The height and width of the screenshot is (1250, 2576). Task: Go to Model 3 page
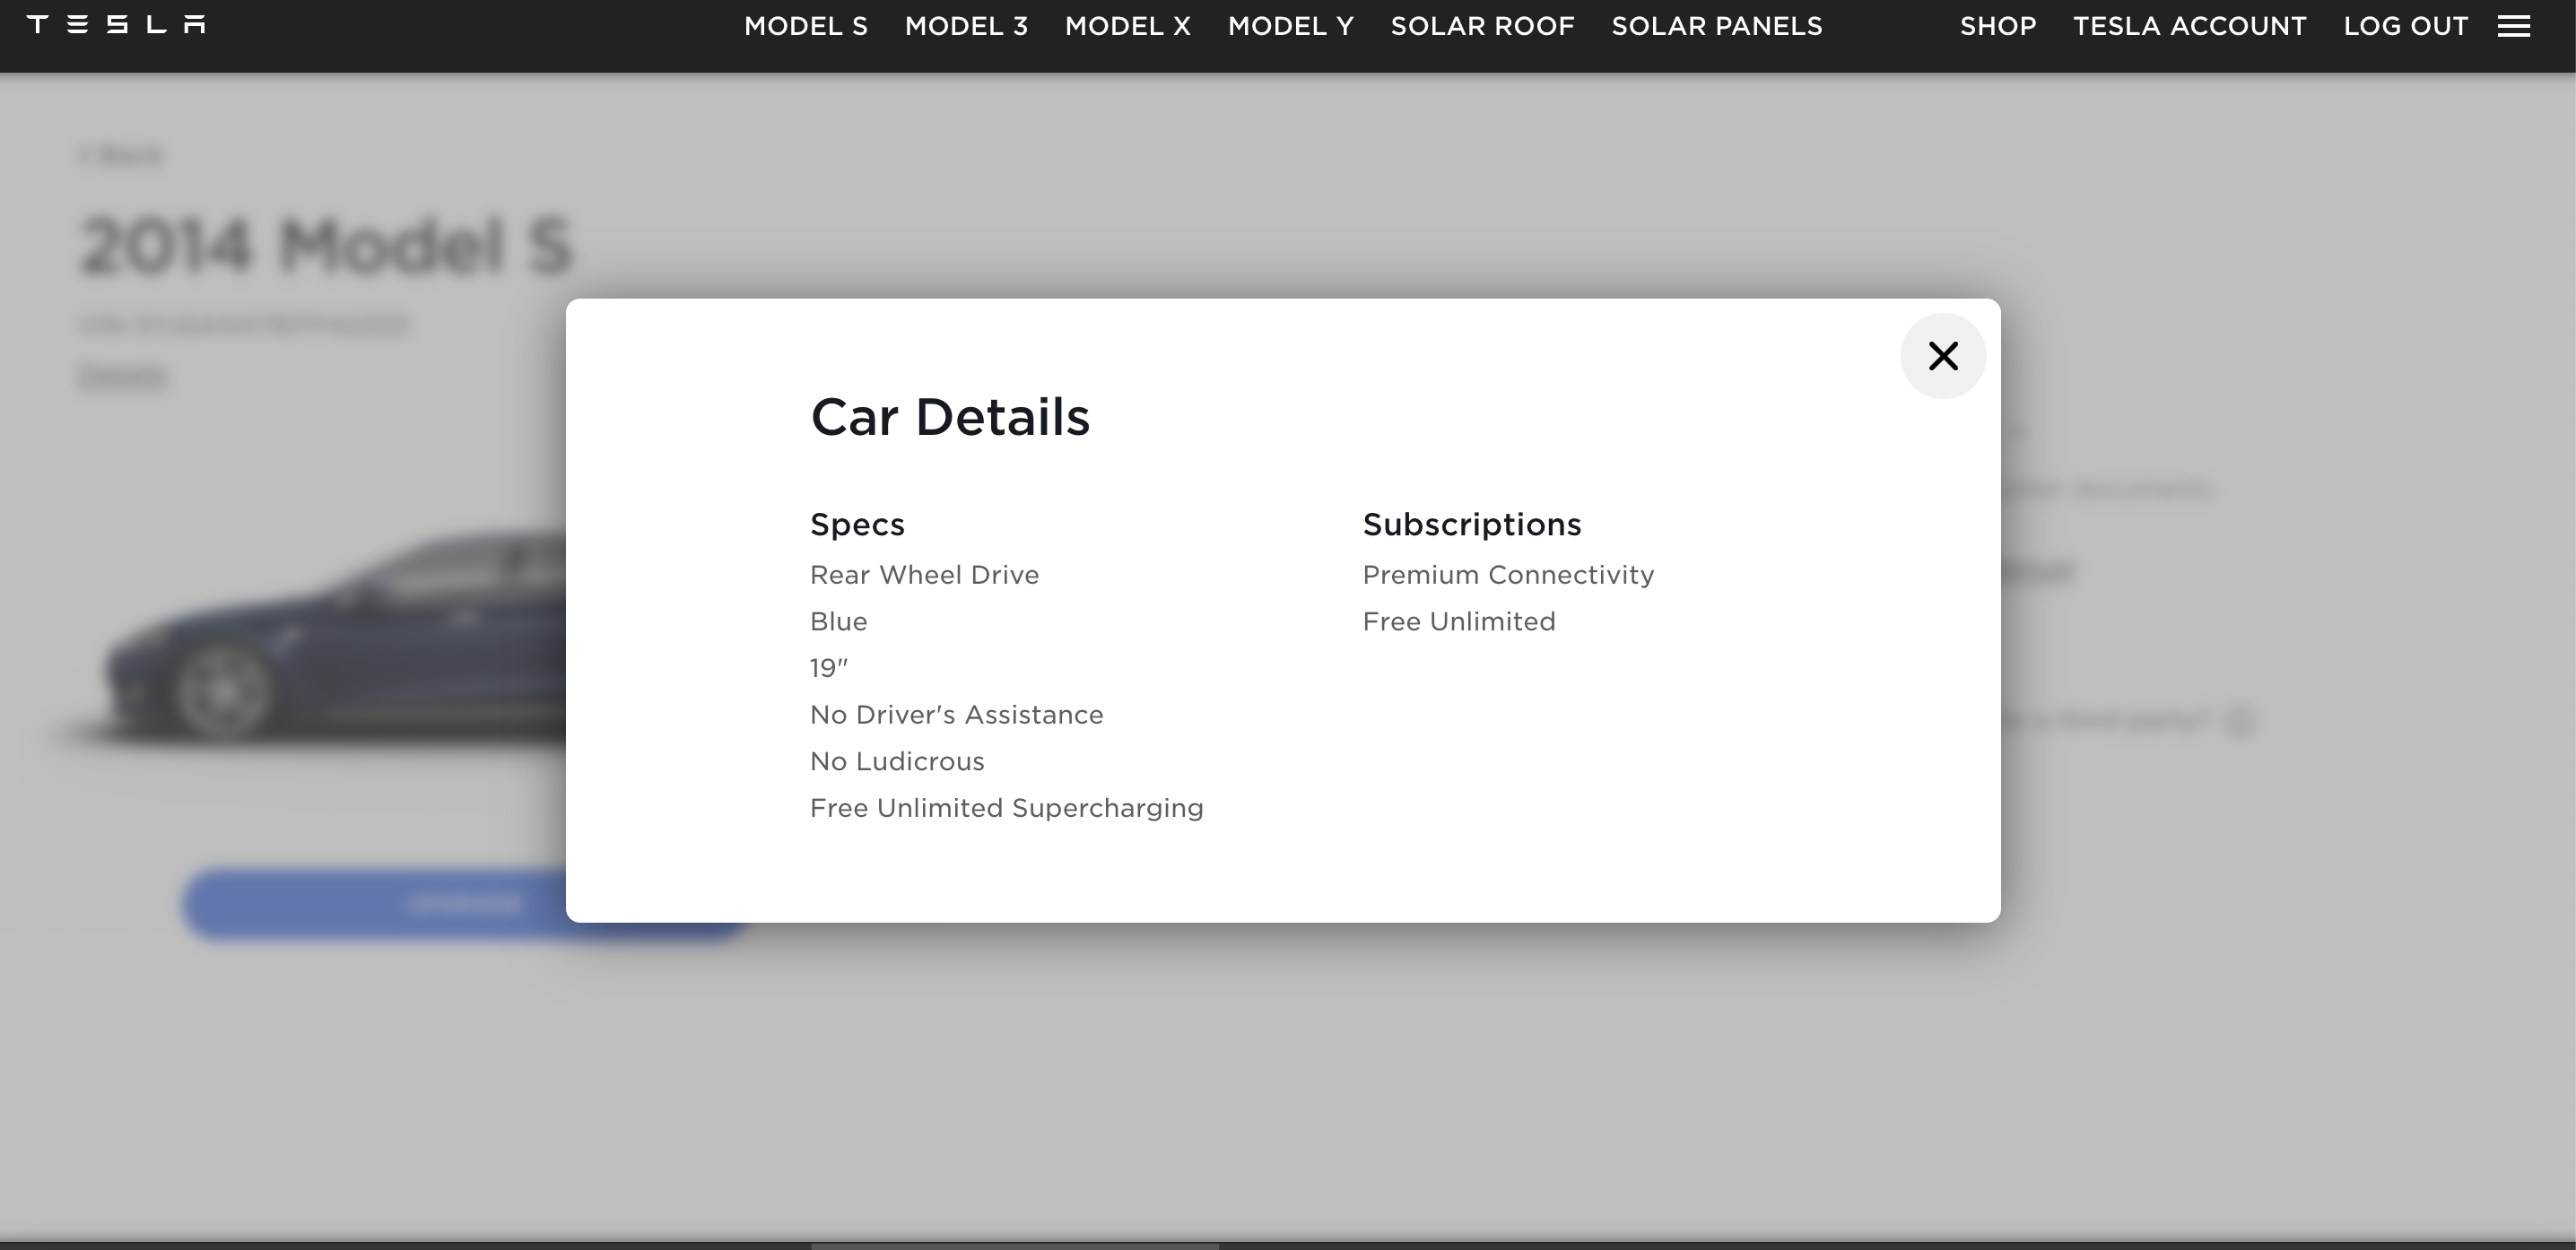click(965, 27)
